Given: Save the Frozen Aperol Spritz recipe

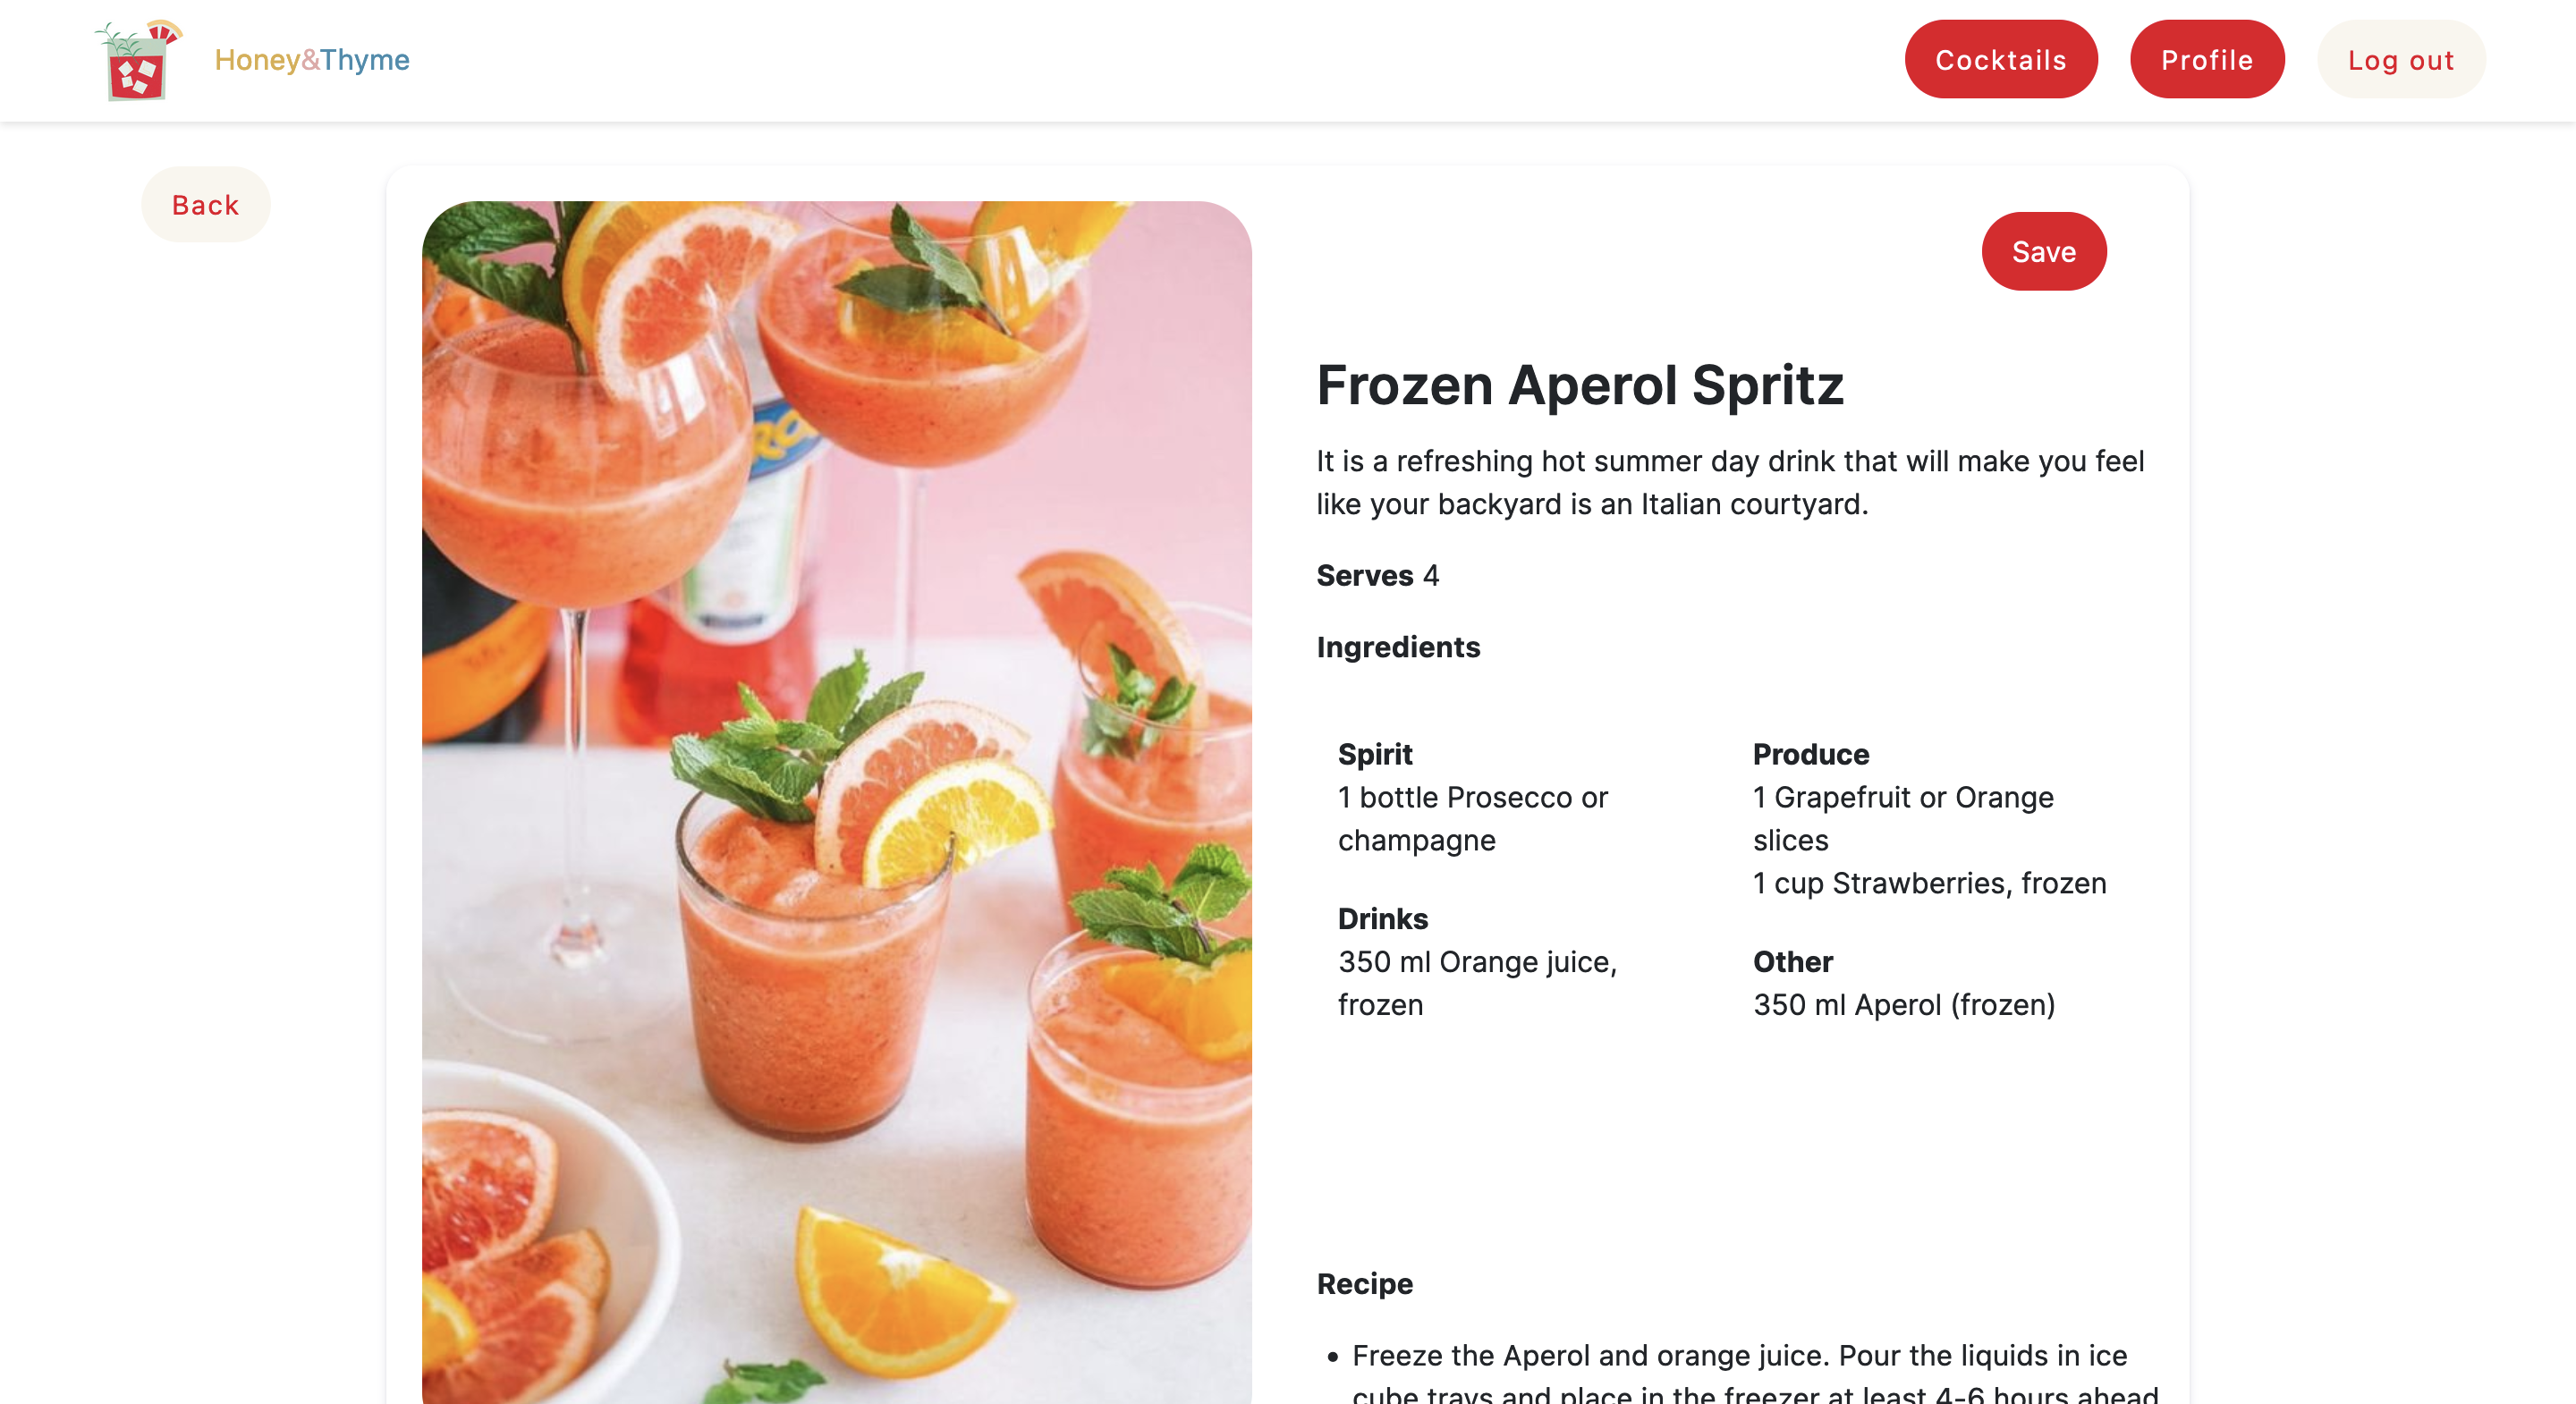Looking at the screenshot, I should tap(2044, 252).
